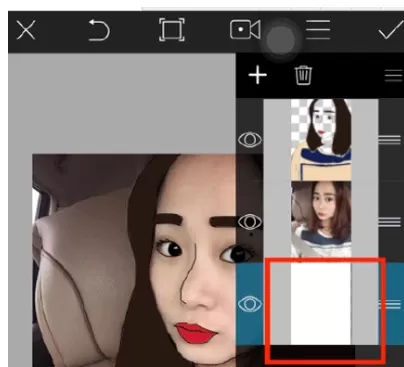Hide the photo layer
Image resolution: width=404 pixels, height=367 pixels.
click(x=250, y=222)
